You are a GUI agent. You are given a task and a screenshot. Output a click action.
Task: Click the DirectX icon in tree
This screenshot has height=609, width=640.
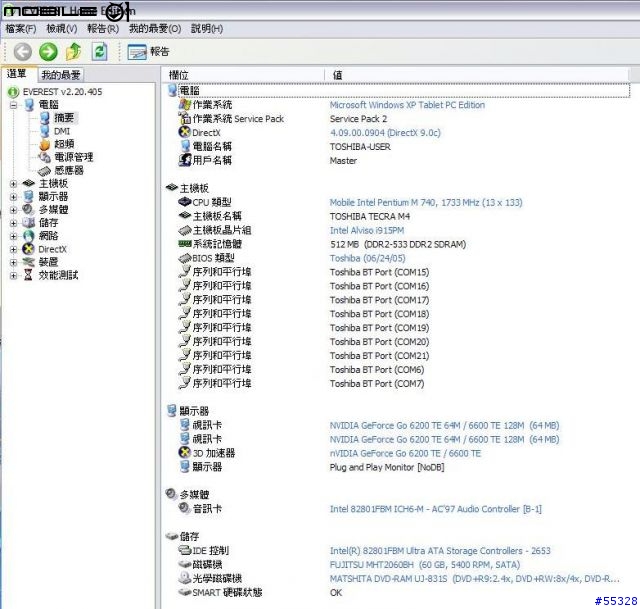29,249
